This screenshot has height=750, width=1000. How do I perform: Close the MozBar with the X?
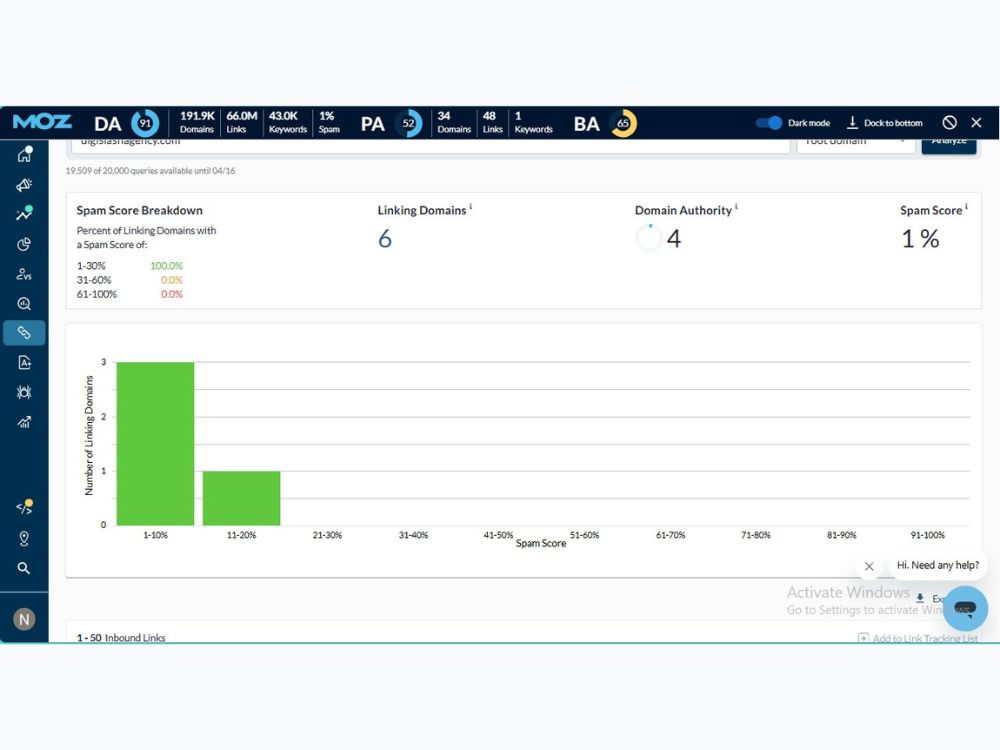[976, 122]
